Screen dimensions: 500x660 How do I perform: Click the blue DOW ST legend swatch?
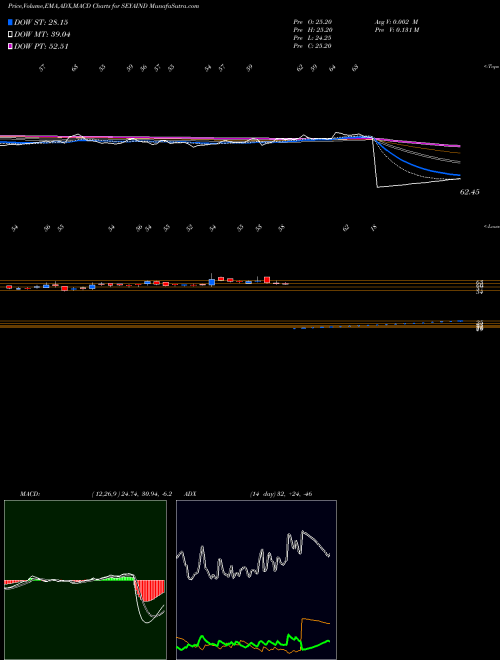point(10,22)
